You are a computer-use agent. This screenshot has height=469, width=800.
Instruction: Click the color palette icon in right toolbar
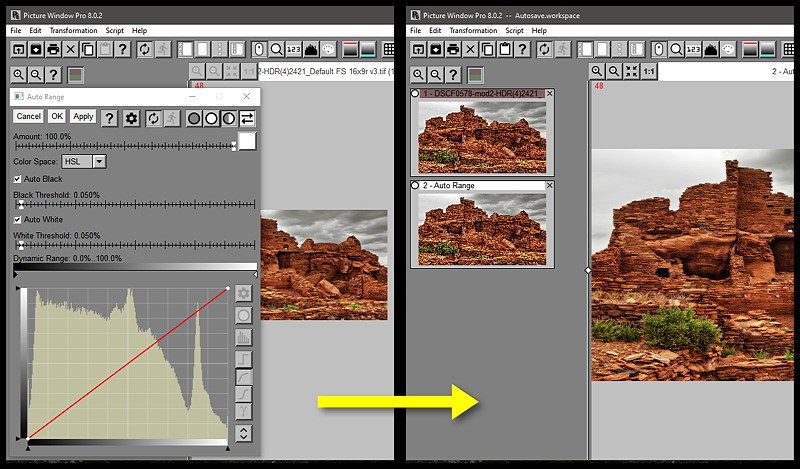(x=727, y=49)
